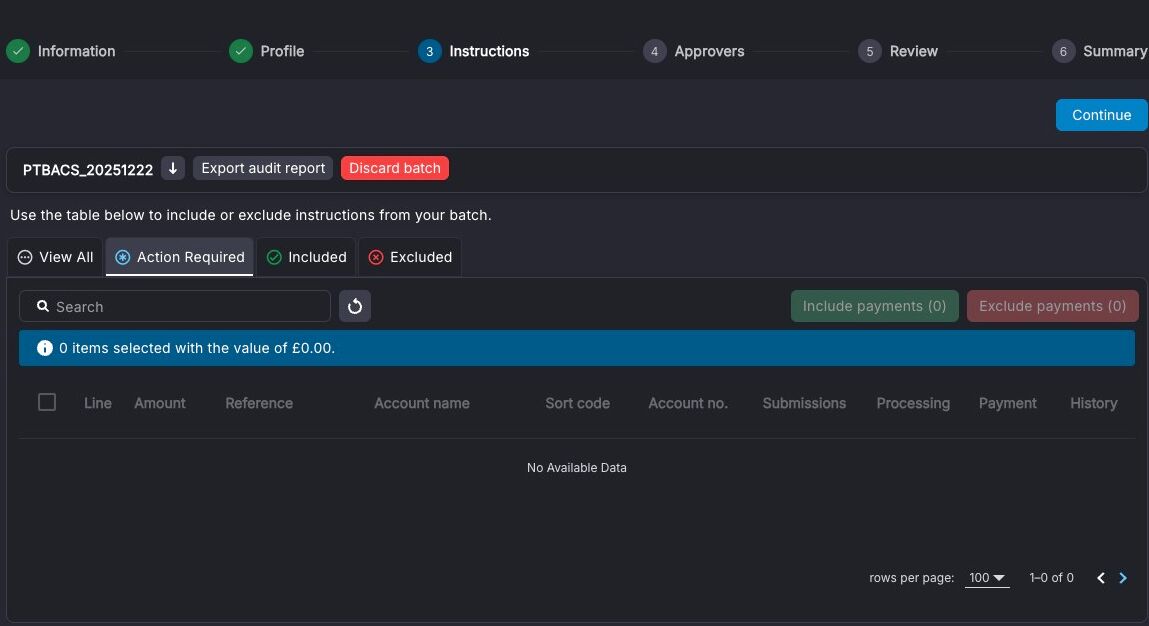Sort by the Processing column header
This screenshot has width=1149, height=626.
[x=913, y=403]
